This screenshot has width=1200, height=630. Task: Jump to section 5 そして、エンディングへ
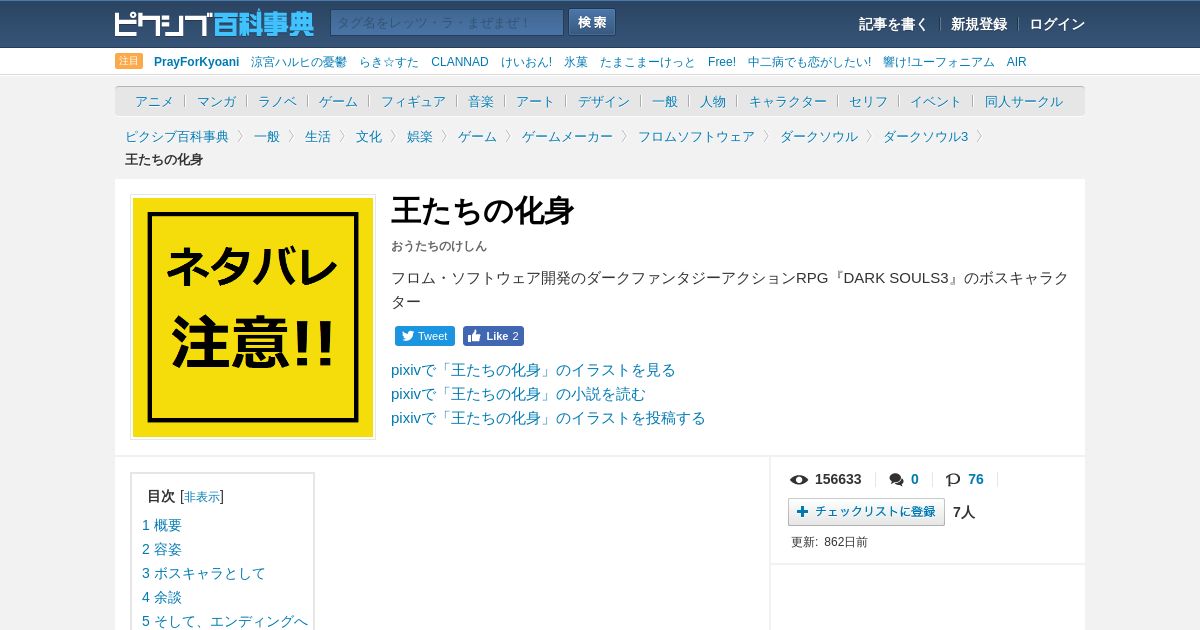coord(225,621)
